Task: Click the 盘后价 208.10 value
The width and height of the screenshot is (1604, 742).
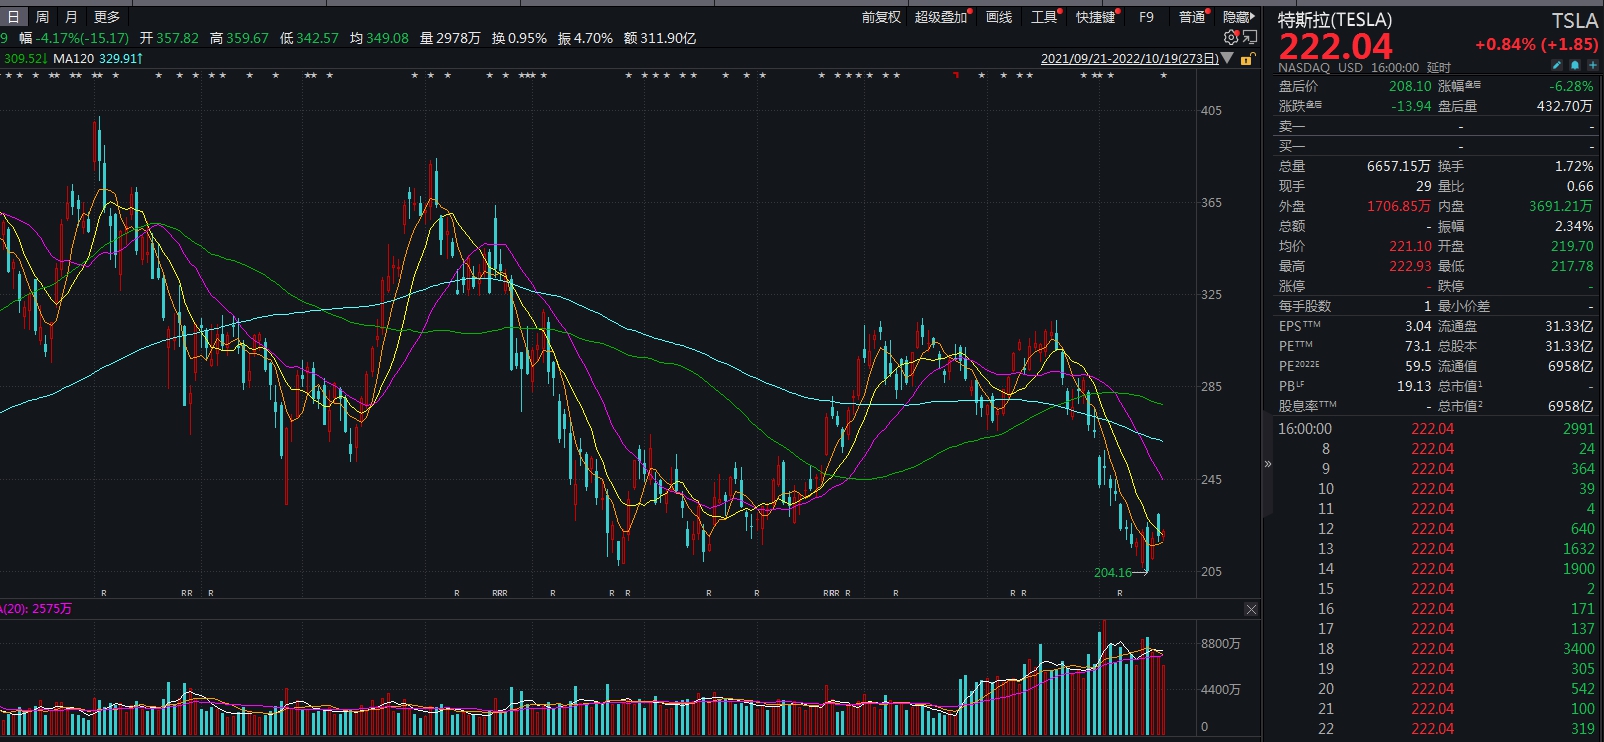Action: [1410, 86]
